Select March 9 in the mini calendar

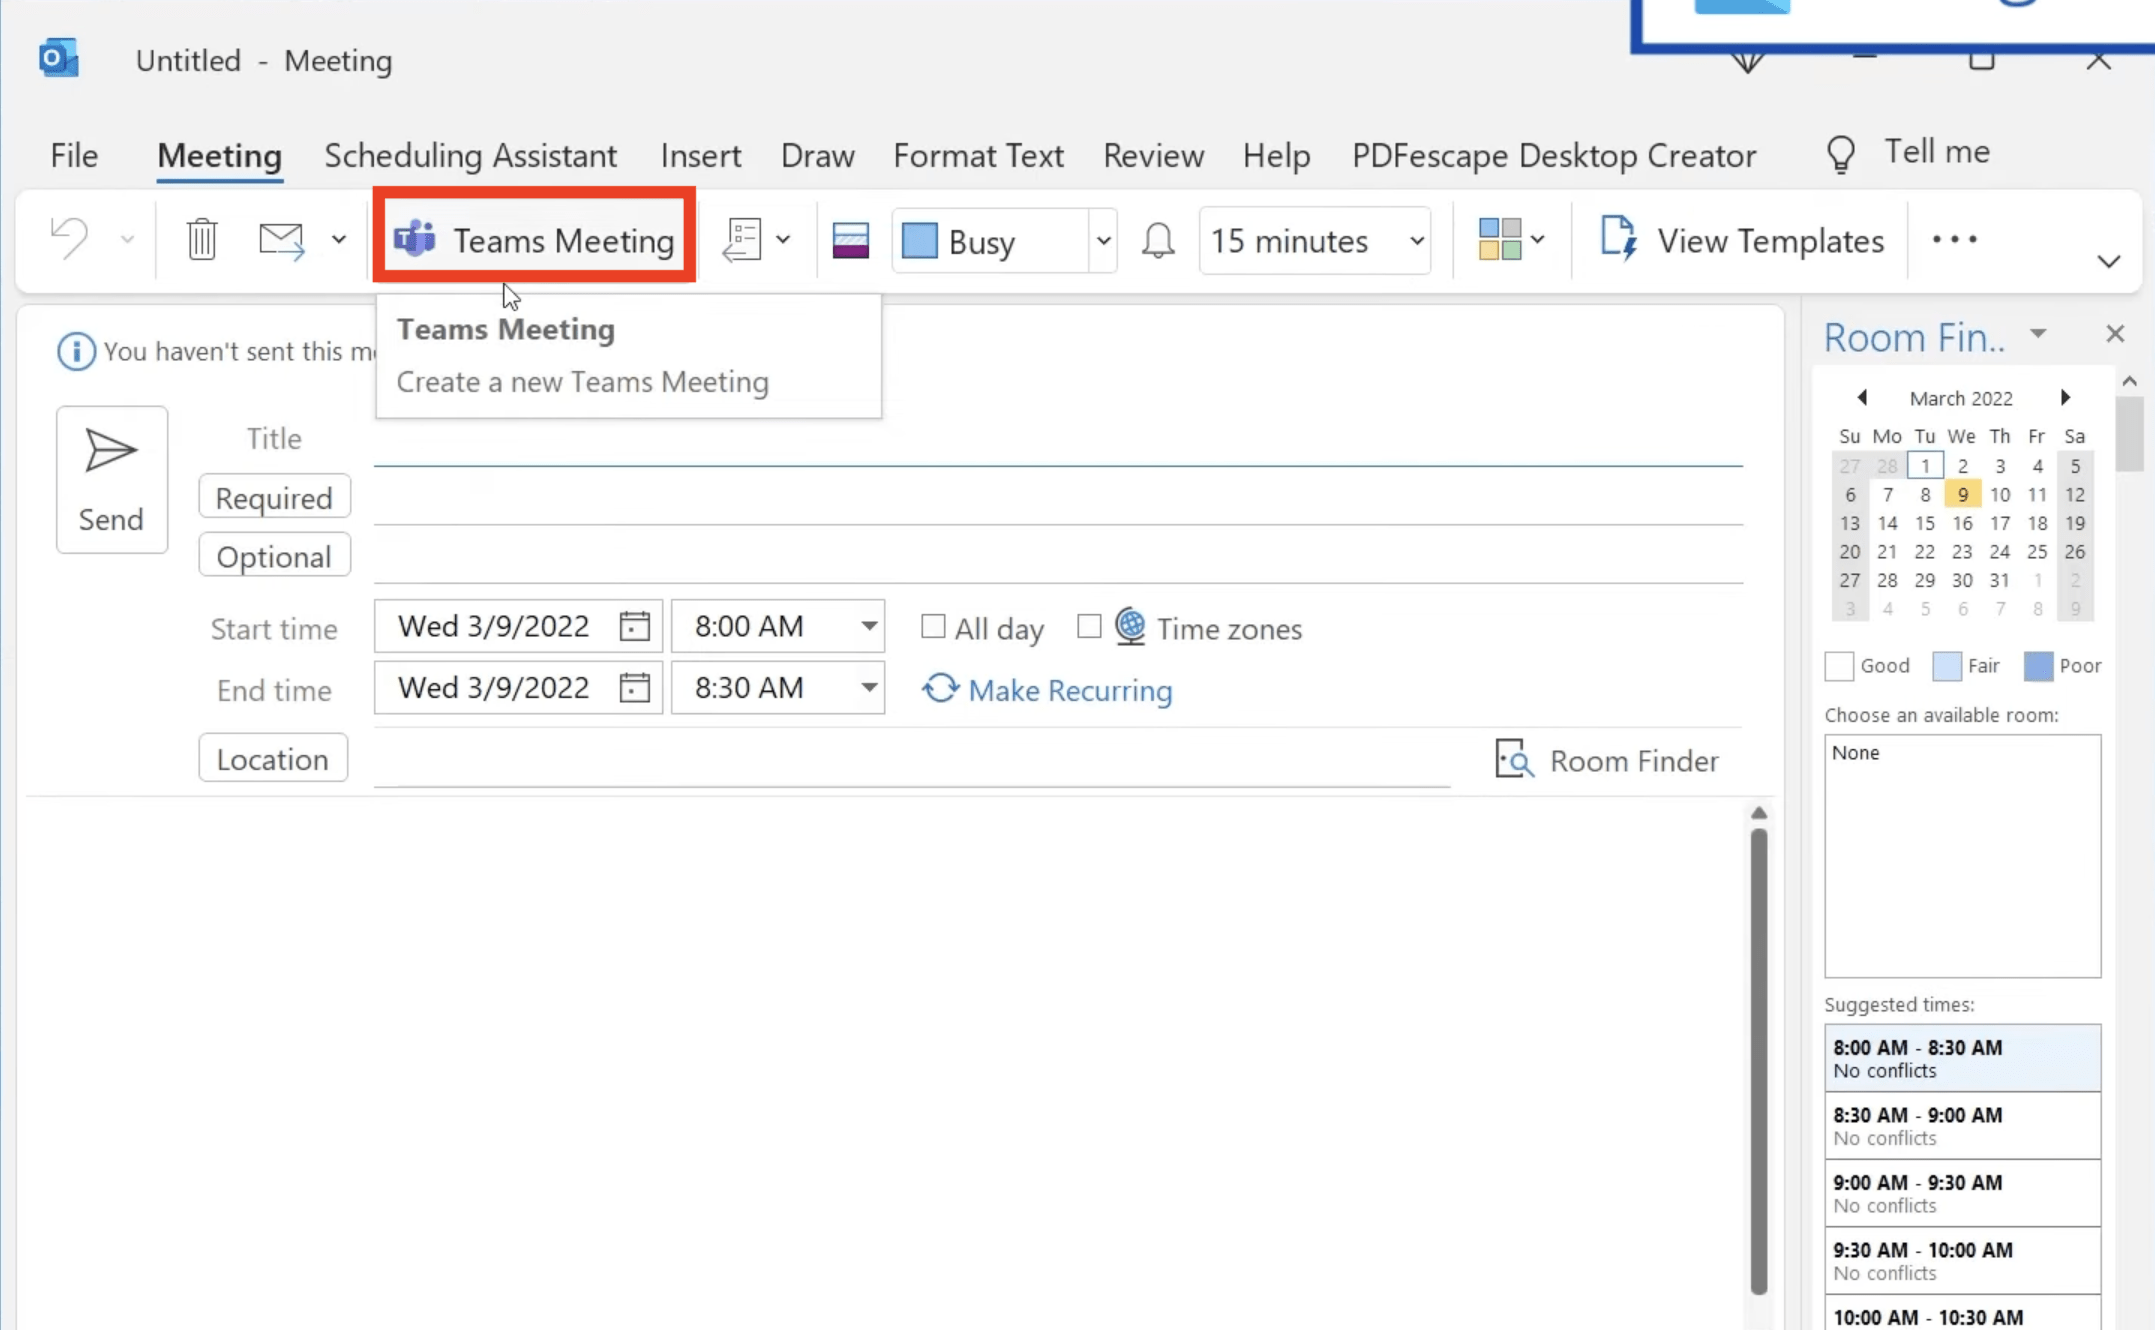(1962, 494)
